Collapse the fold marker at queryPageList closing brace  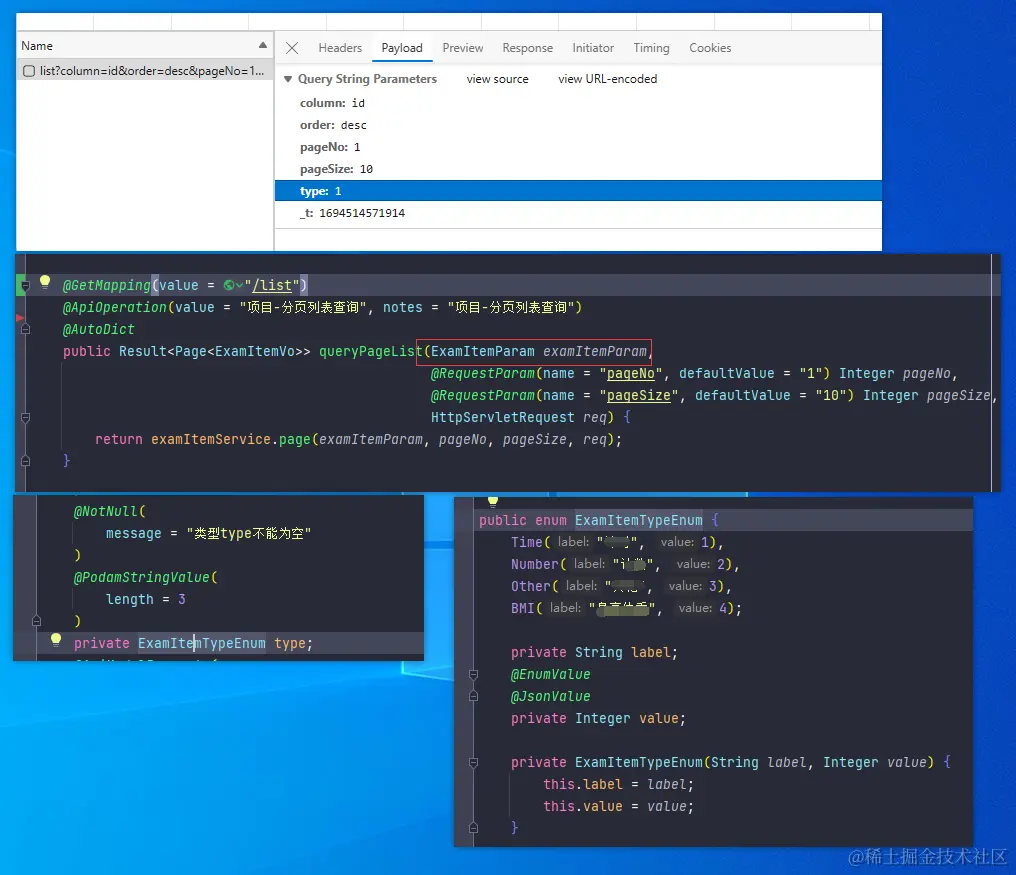coord(25,461)
